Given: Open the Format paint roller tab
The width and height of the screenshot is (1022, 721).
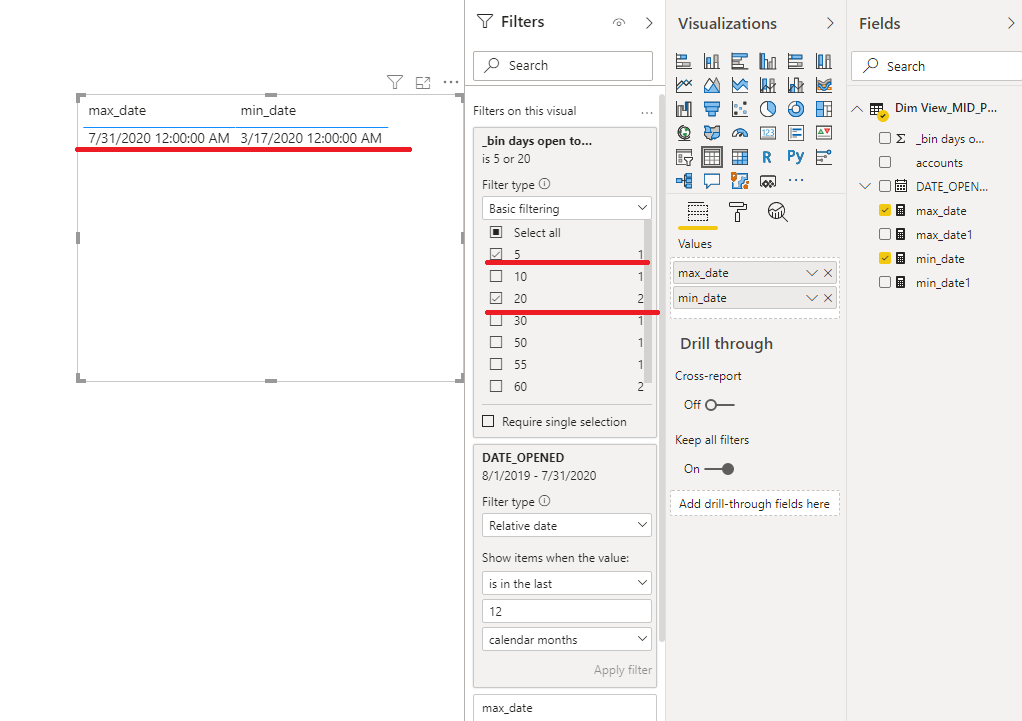Looking at the screenshot, I should coord(738,212).
